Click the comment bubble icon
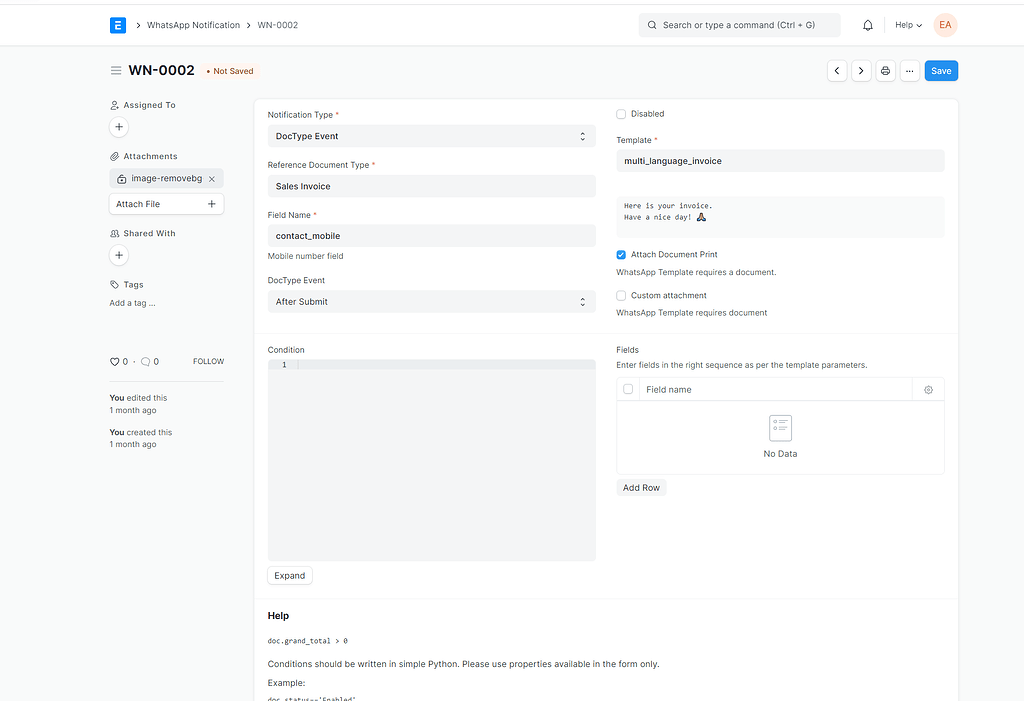Image resolution: width=1024 pixels, height=701 pixels. click(x=146, y=362)
